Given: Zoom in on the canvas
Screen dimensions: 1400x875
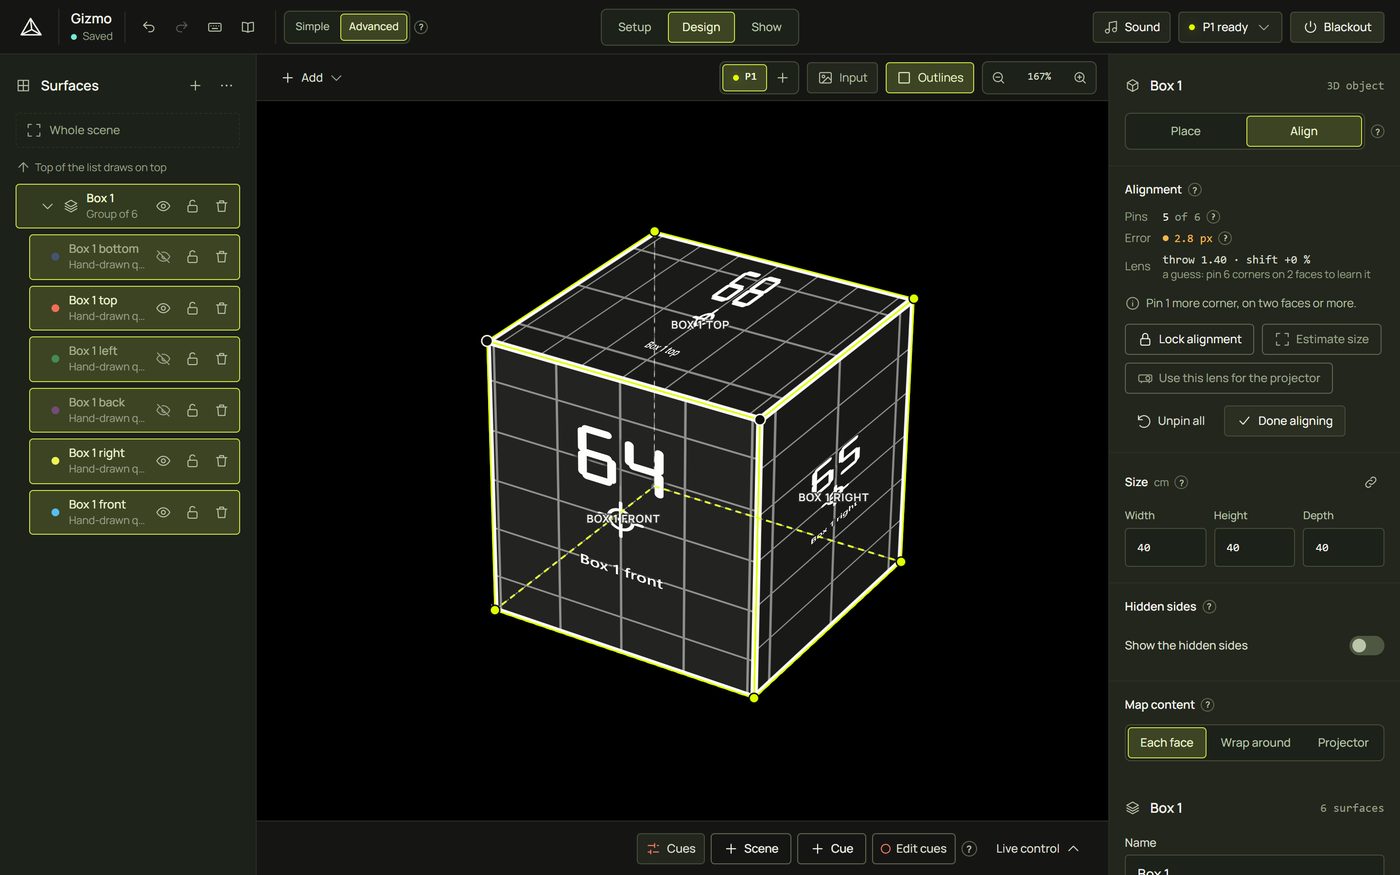Looking at the screenshot, I should (x=1080, y=77).
